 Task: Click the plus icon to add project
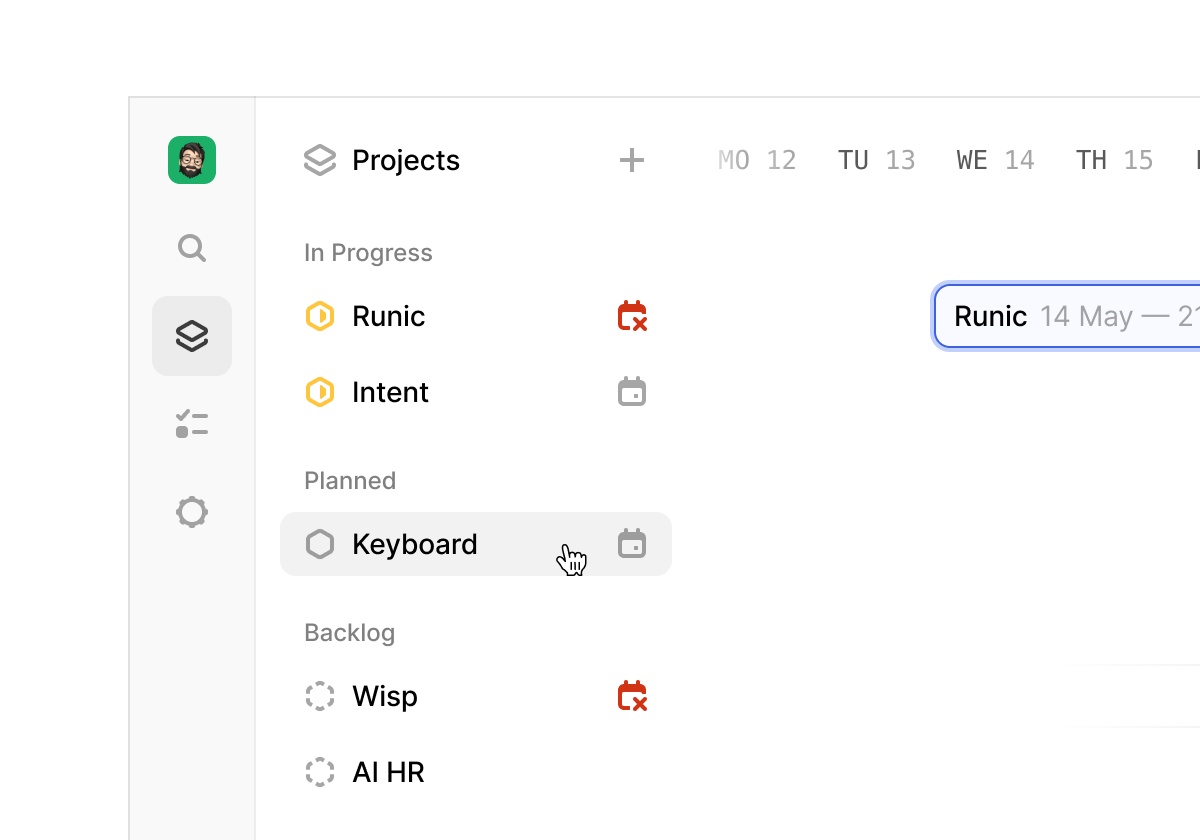point(632,160)
